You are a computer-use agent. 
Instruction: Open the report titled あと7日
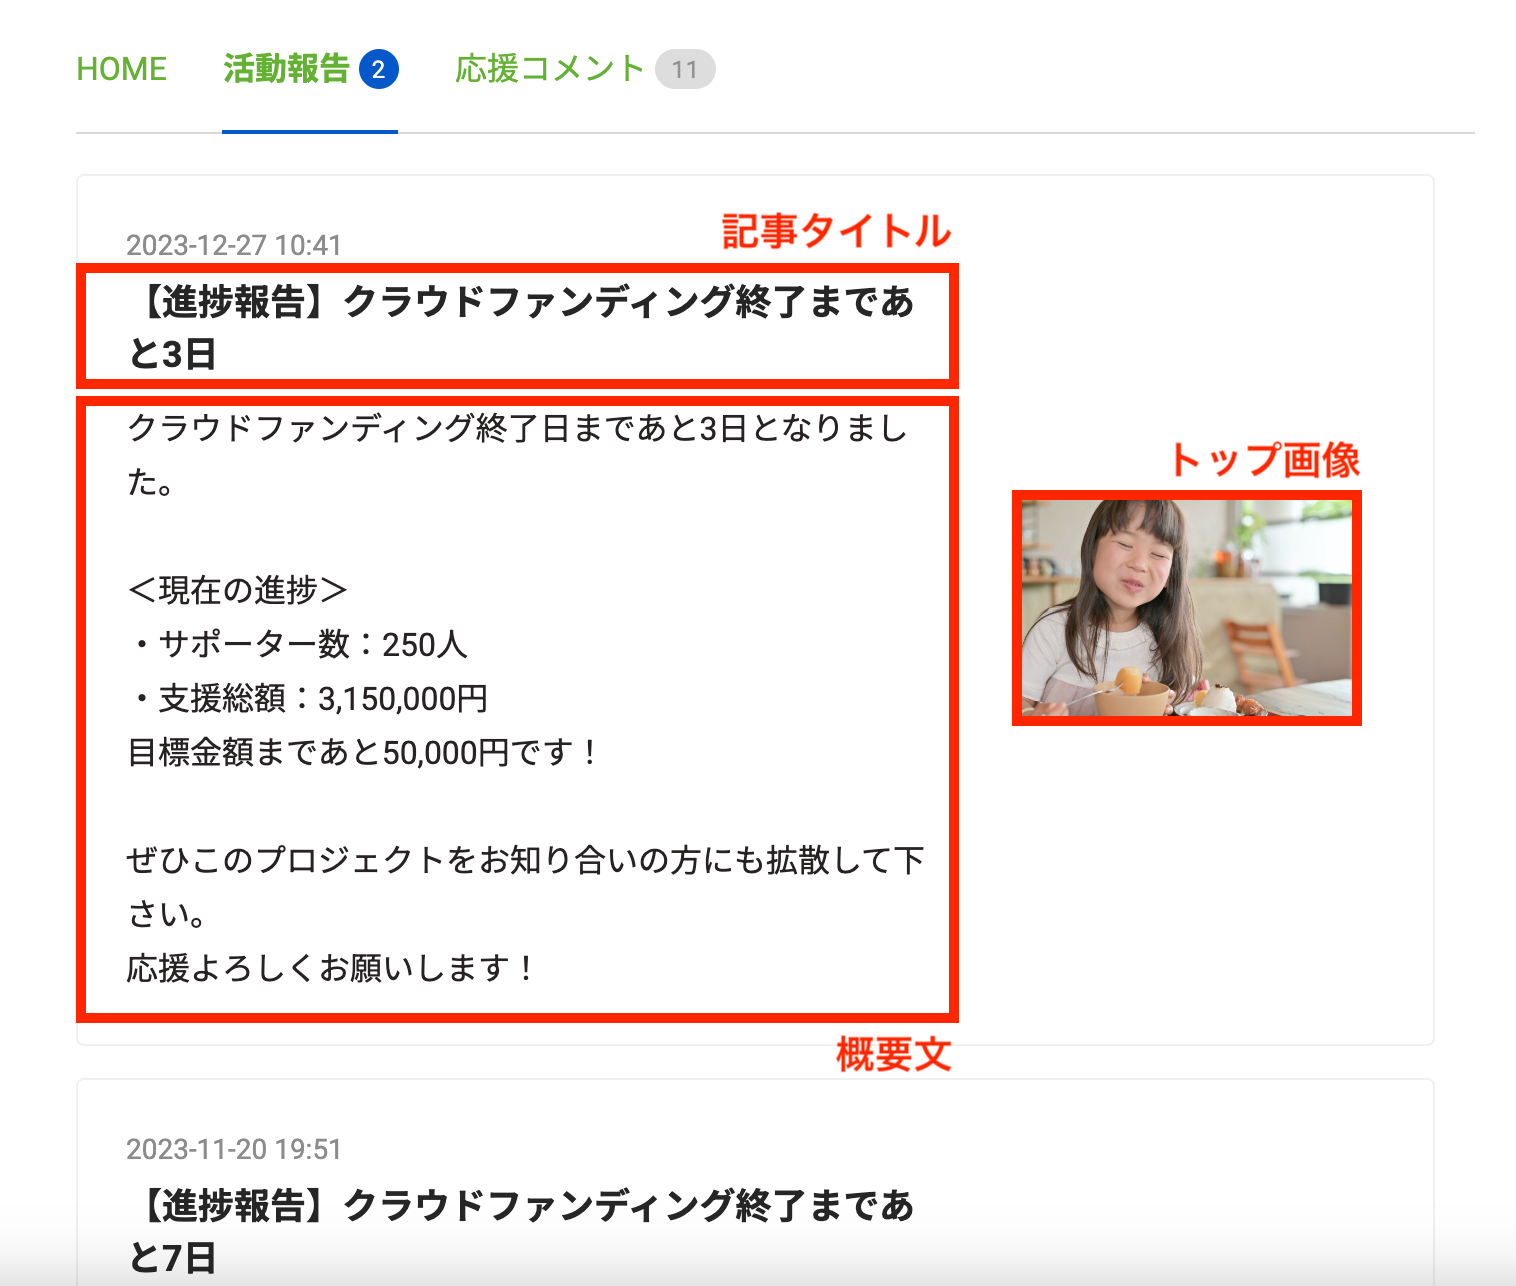[520, 1231]
